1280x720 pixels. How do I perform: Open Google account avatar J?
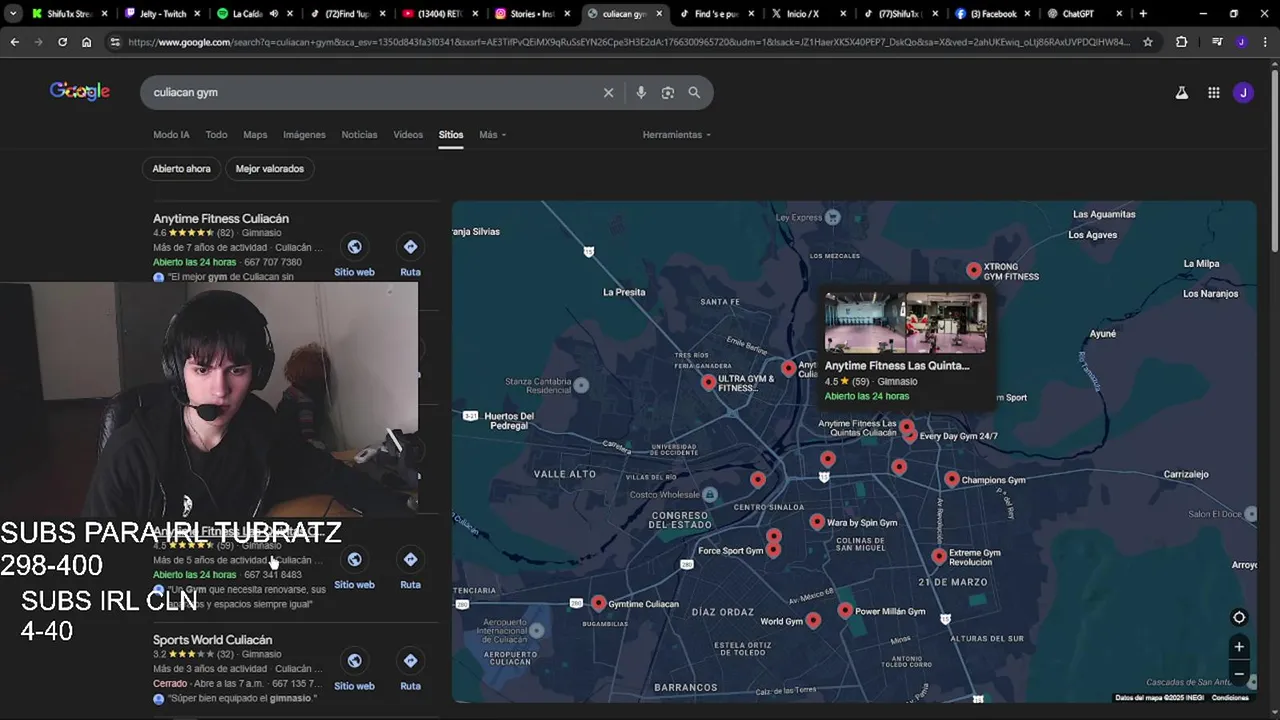click(x=1243, y=92)
